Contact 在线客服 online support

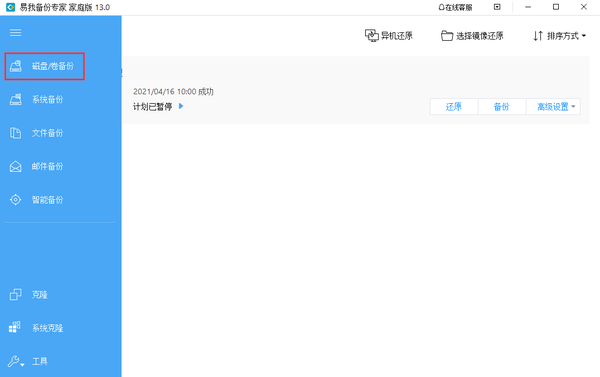pyautogui.click(x=455, y=7)
